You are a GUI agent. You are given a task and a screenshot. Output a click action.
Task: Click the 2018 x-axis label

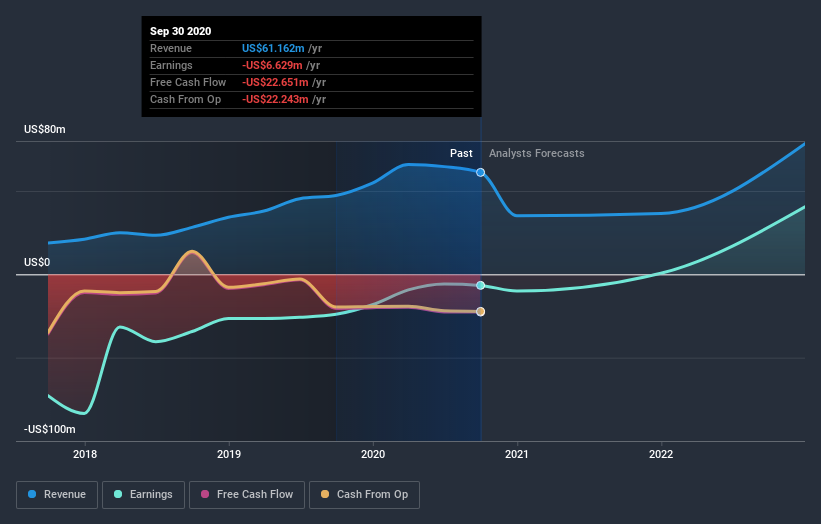85,454
